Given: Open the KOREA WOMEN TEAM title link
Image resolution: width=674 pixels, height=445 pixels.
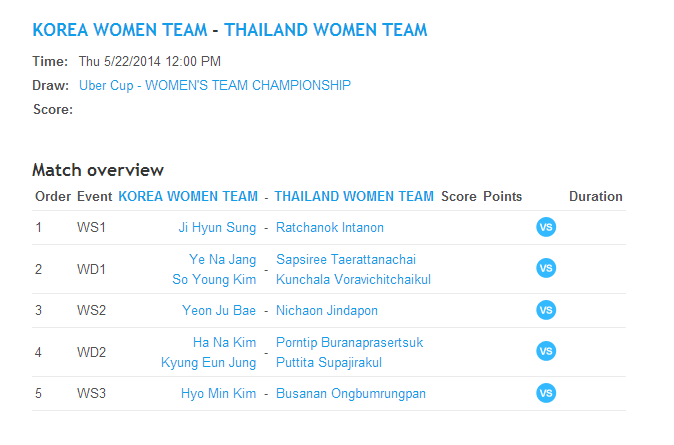Looking at the screenshot, I should (118, 30).
